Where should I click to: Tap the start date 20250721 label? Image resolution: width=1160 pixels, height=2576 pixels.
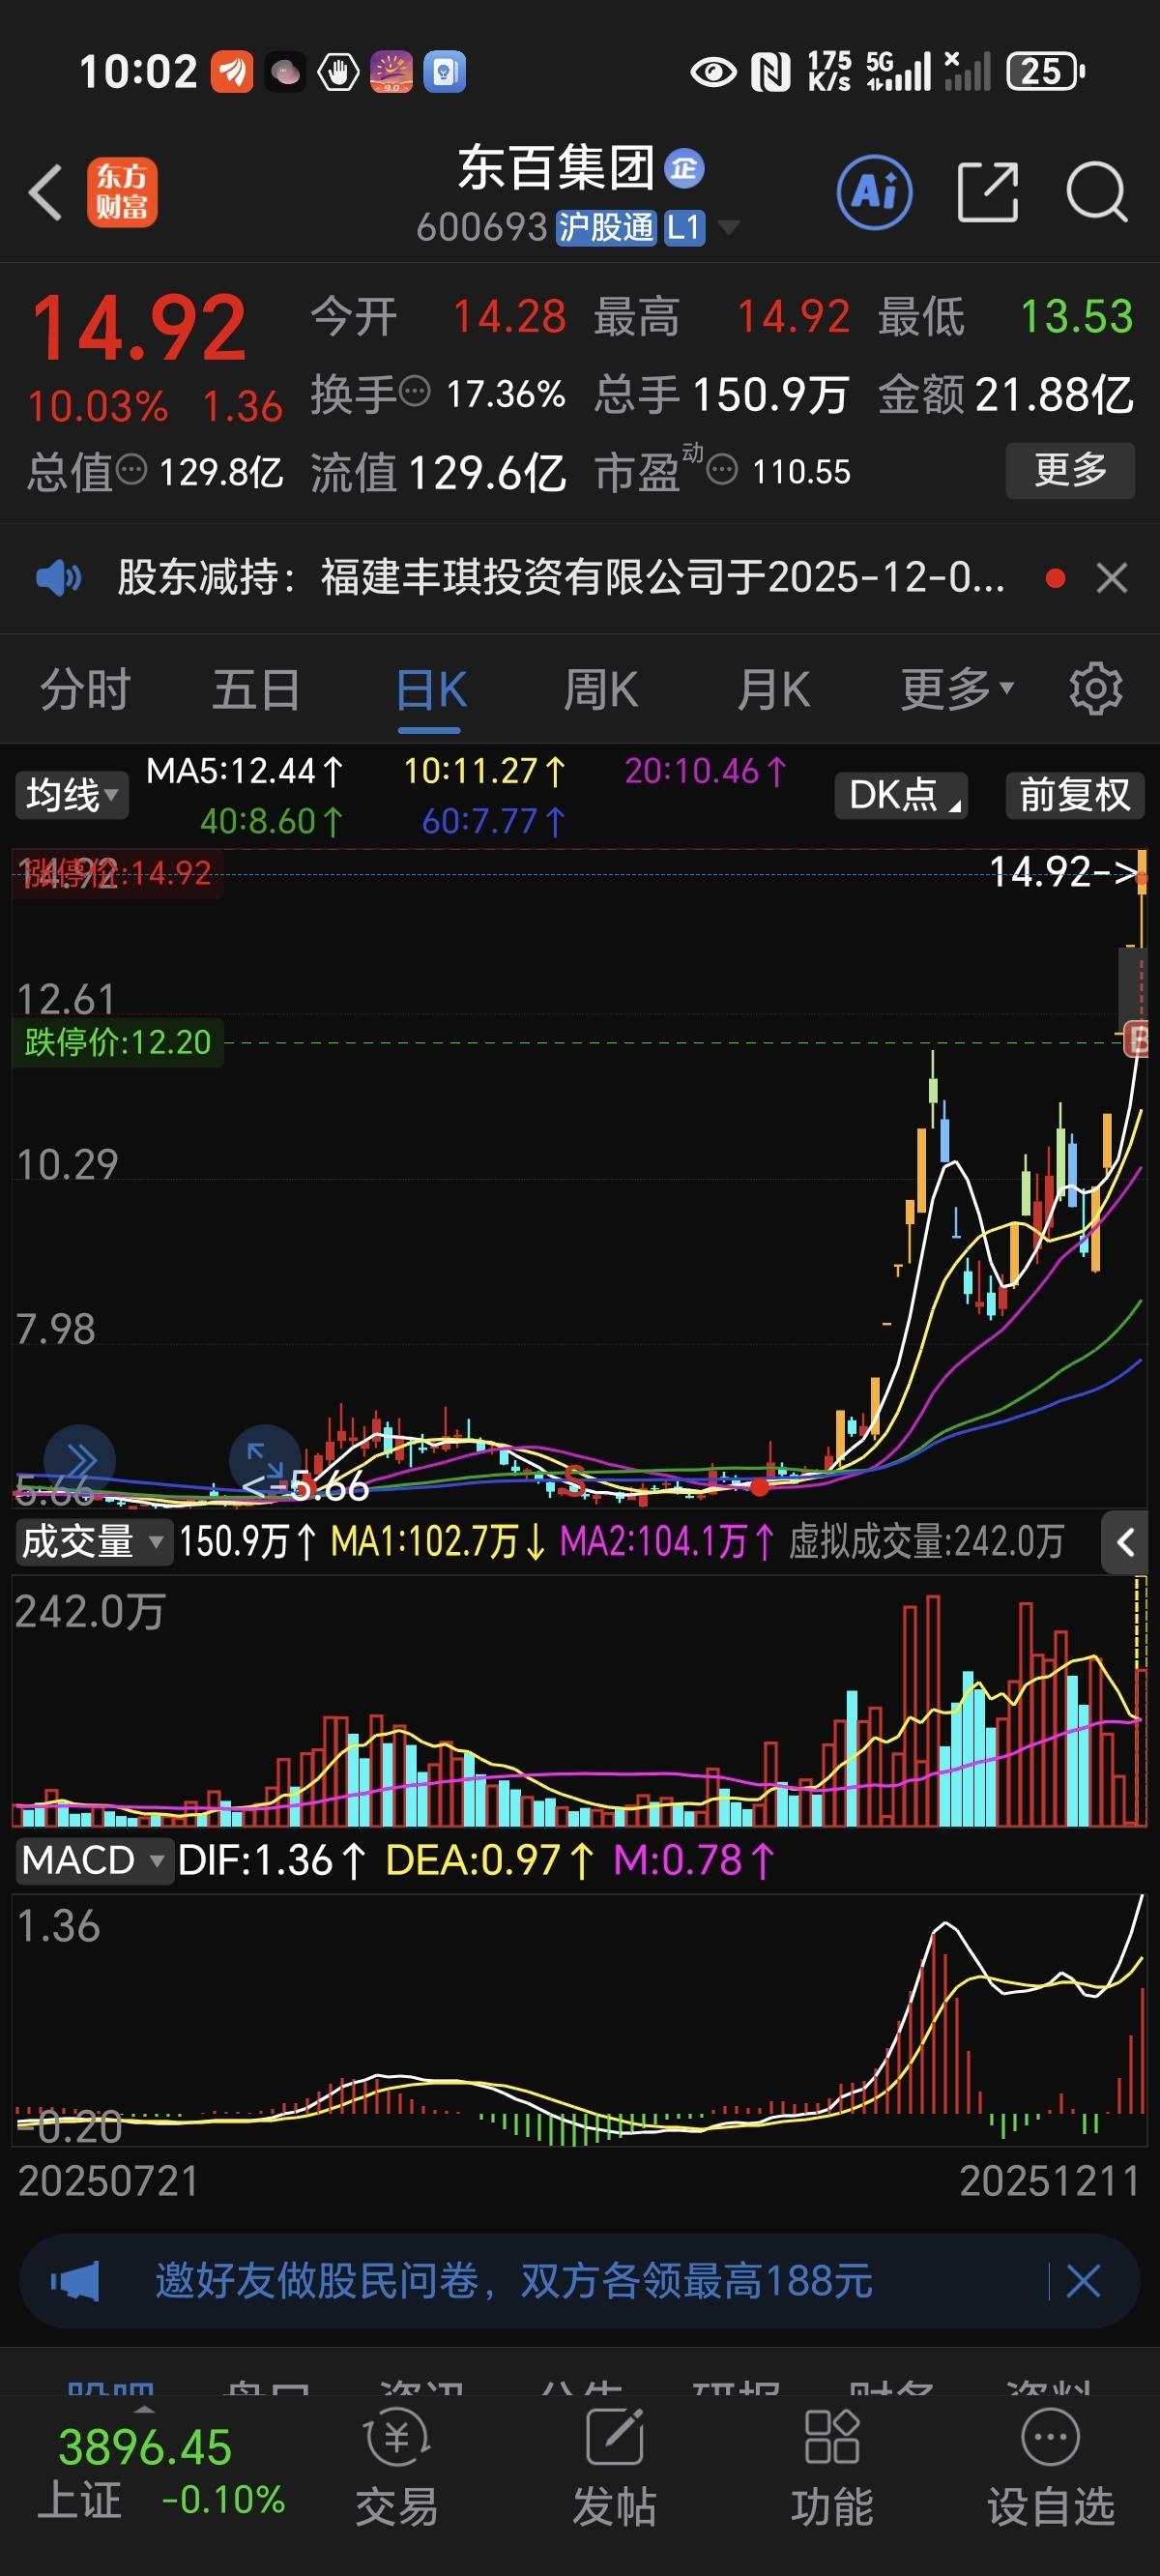pos(108,2182)
